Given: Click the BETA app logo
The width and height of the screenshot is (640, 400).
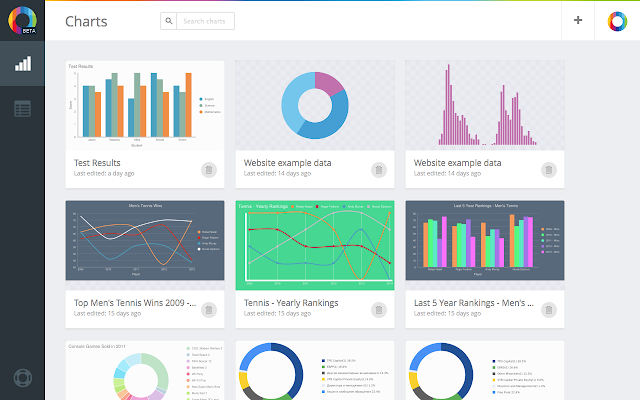Looking at the screenshot, I should point(22,20).
